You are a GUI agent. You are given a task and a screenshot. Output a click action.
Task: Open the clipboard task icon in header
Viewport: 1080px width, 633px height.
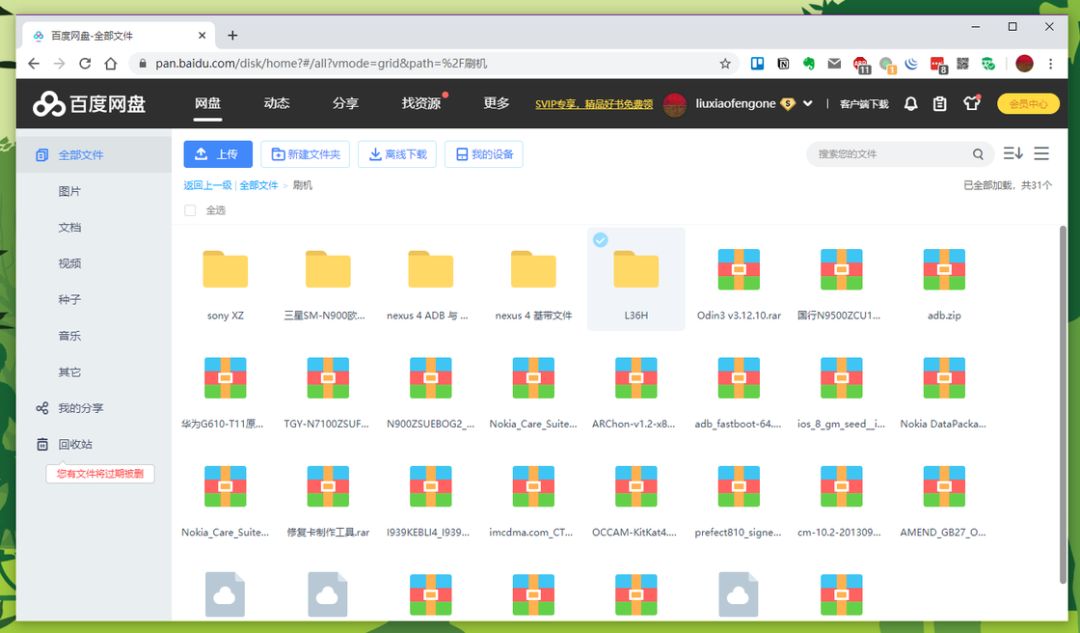click(x=939, y=104)
